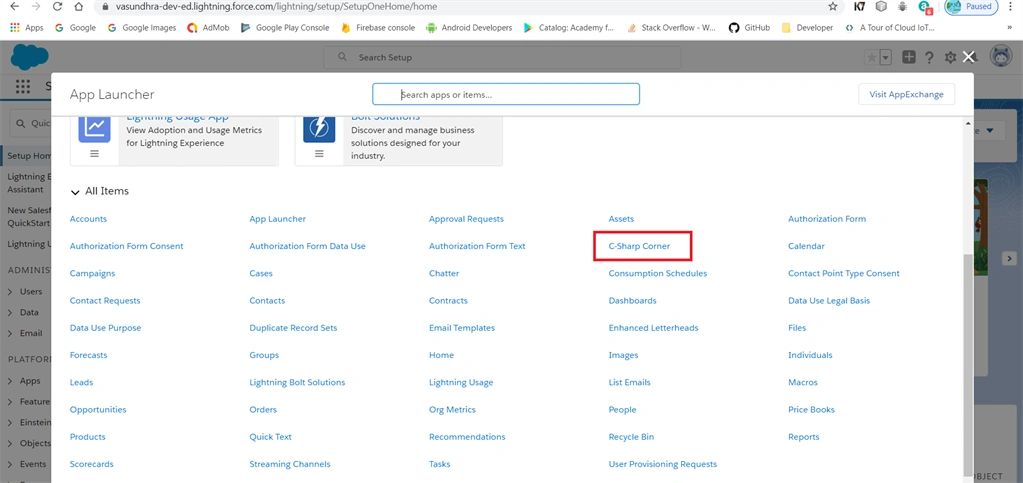Open global actions plus icon

[x=909, y=57]
